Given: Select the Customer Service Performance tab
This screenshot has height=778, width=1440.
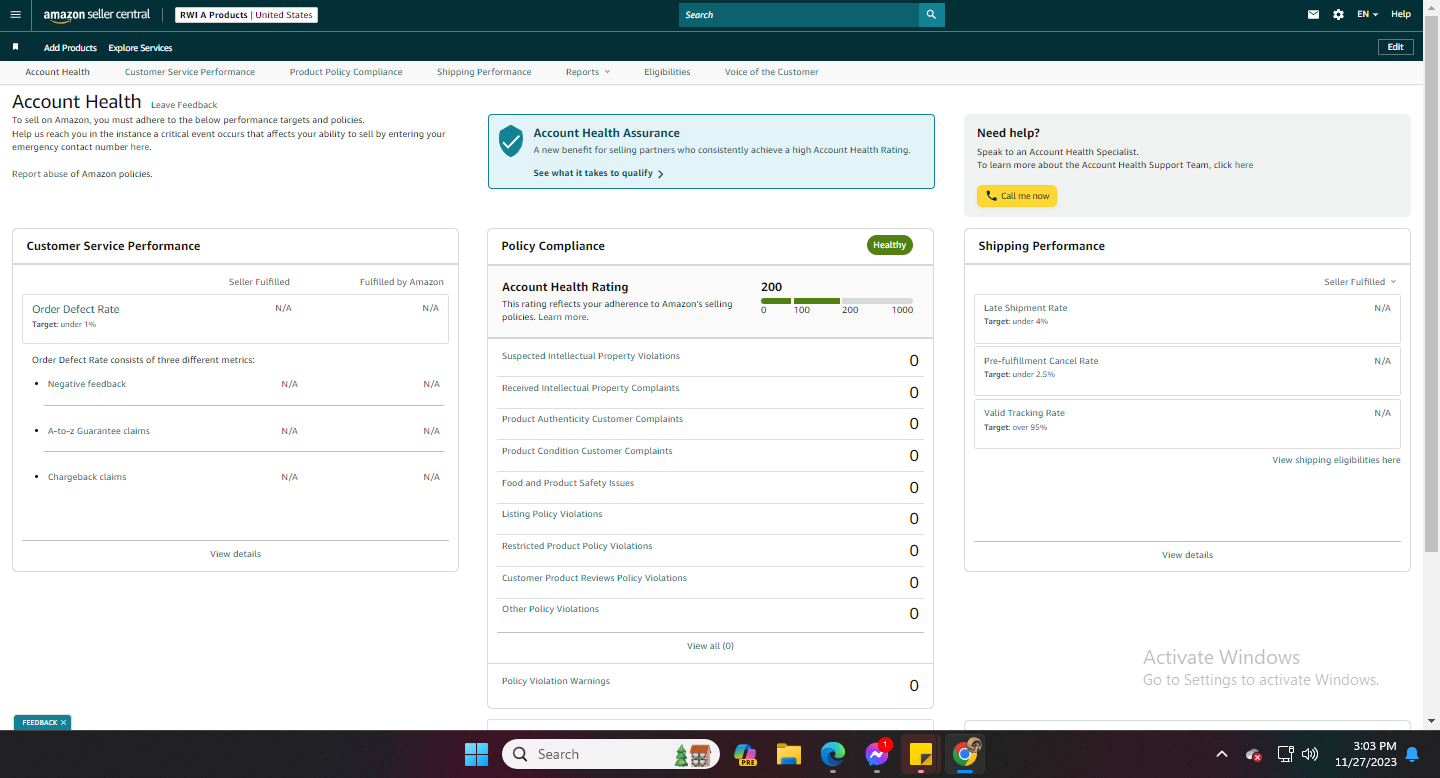Looking at the screenshot, I should [190, 72].
